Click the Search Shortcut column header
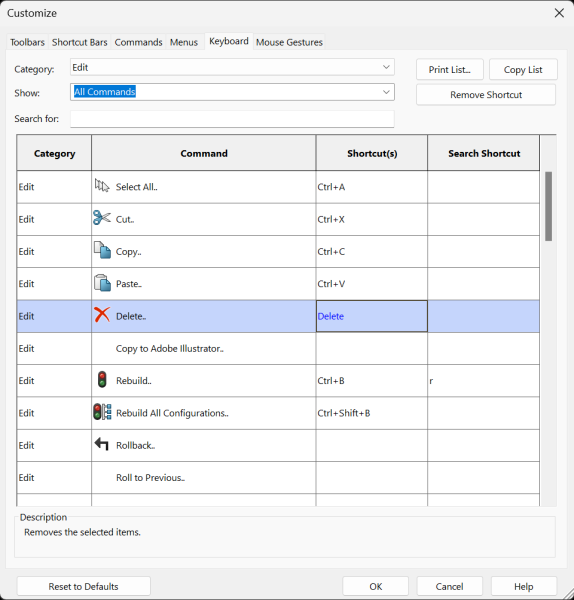The width and height of the screenshot is (574, 600). [484, 153]
